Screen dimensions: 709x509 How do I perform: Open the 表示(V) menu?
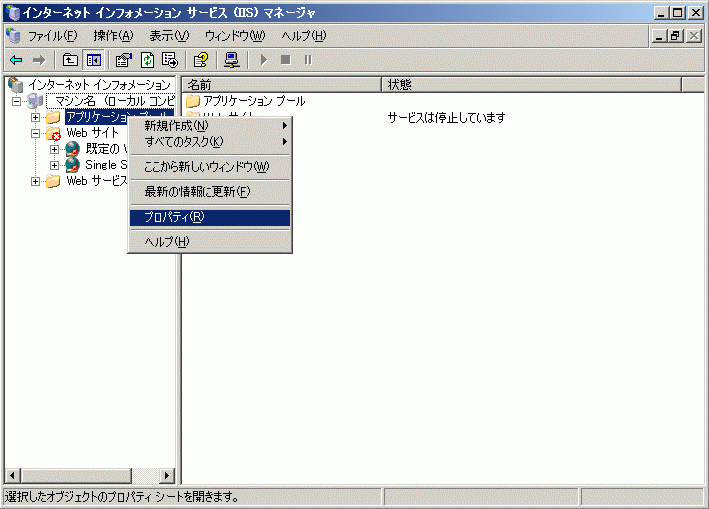coord(169,36)
